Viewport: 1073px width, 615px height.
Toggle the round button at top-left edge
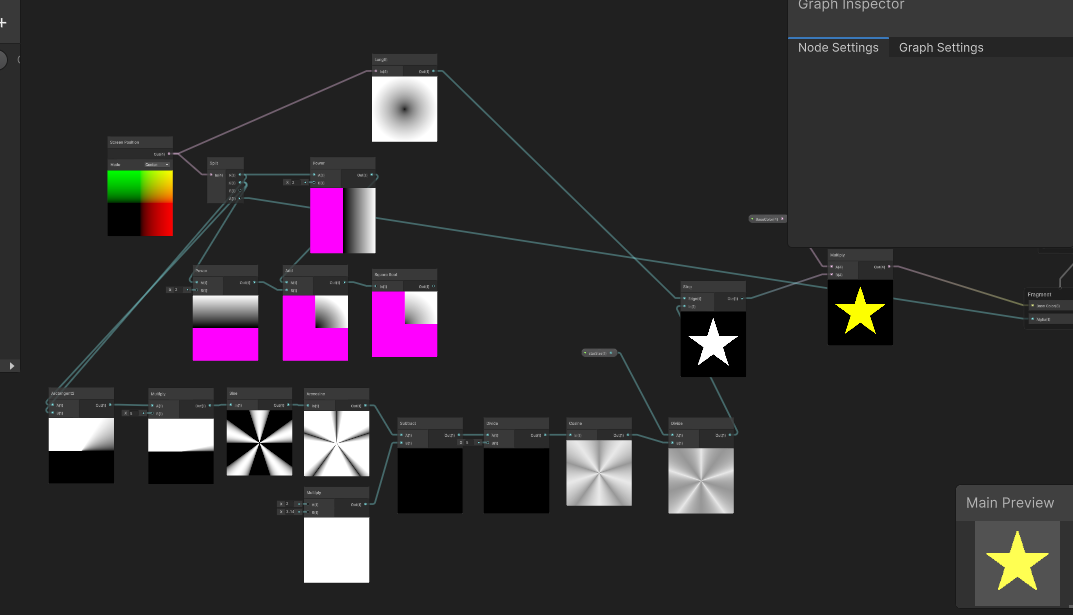pos(3,60)
